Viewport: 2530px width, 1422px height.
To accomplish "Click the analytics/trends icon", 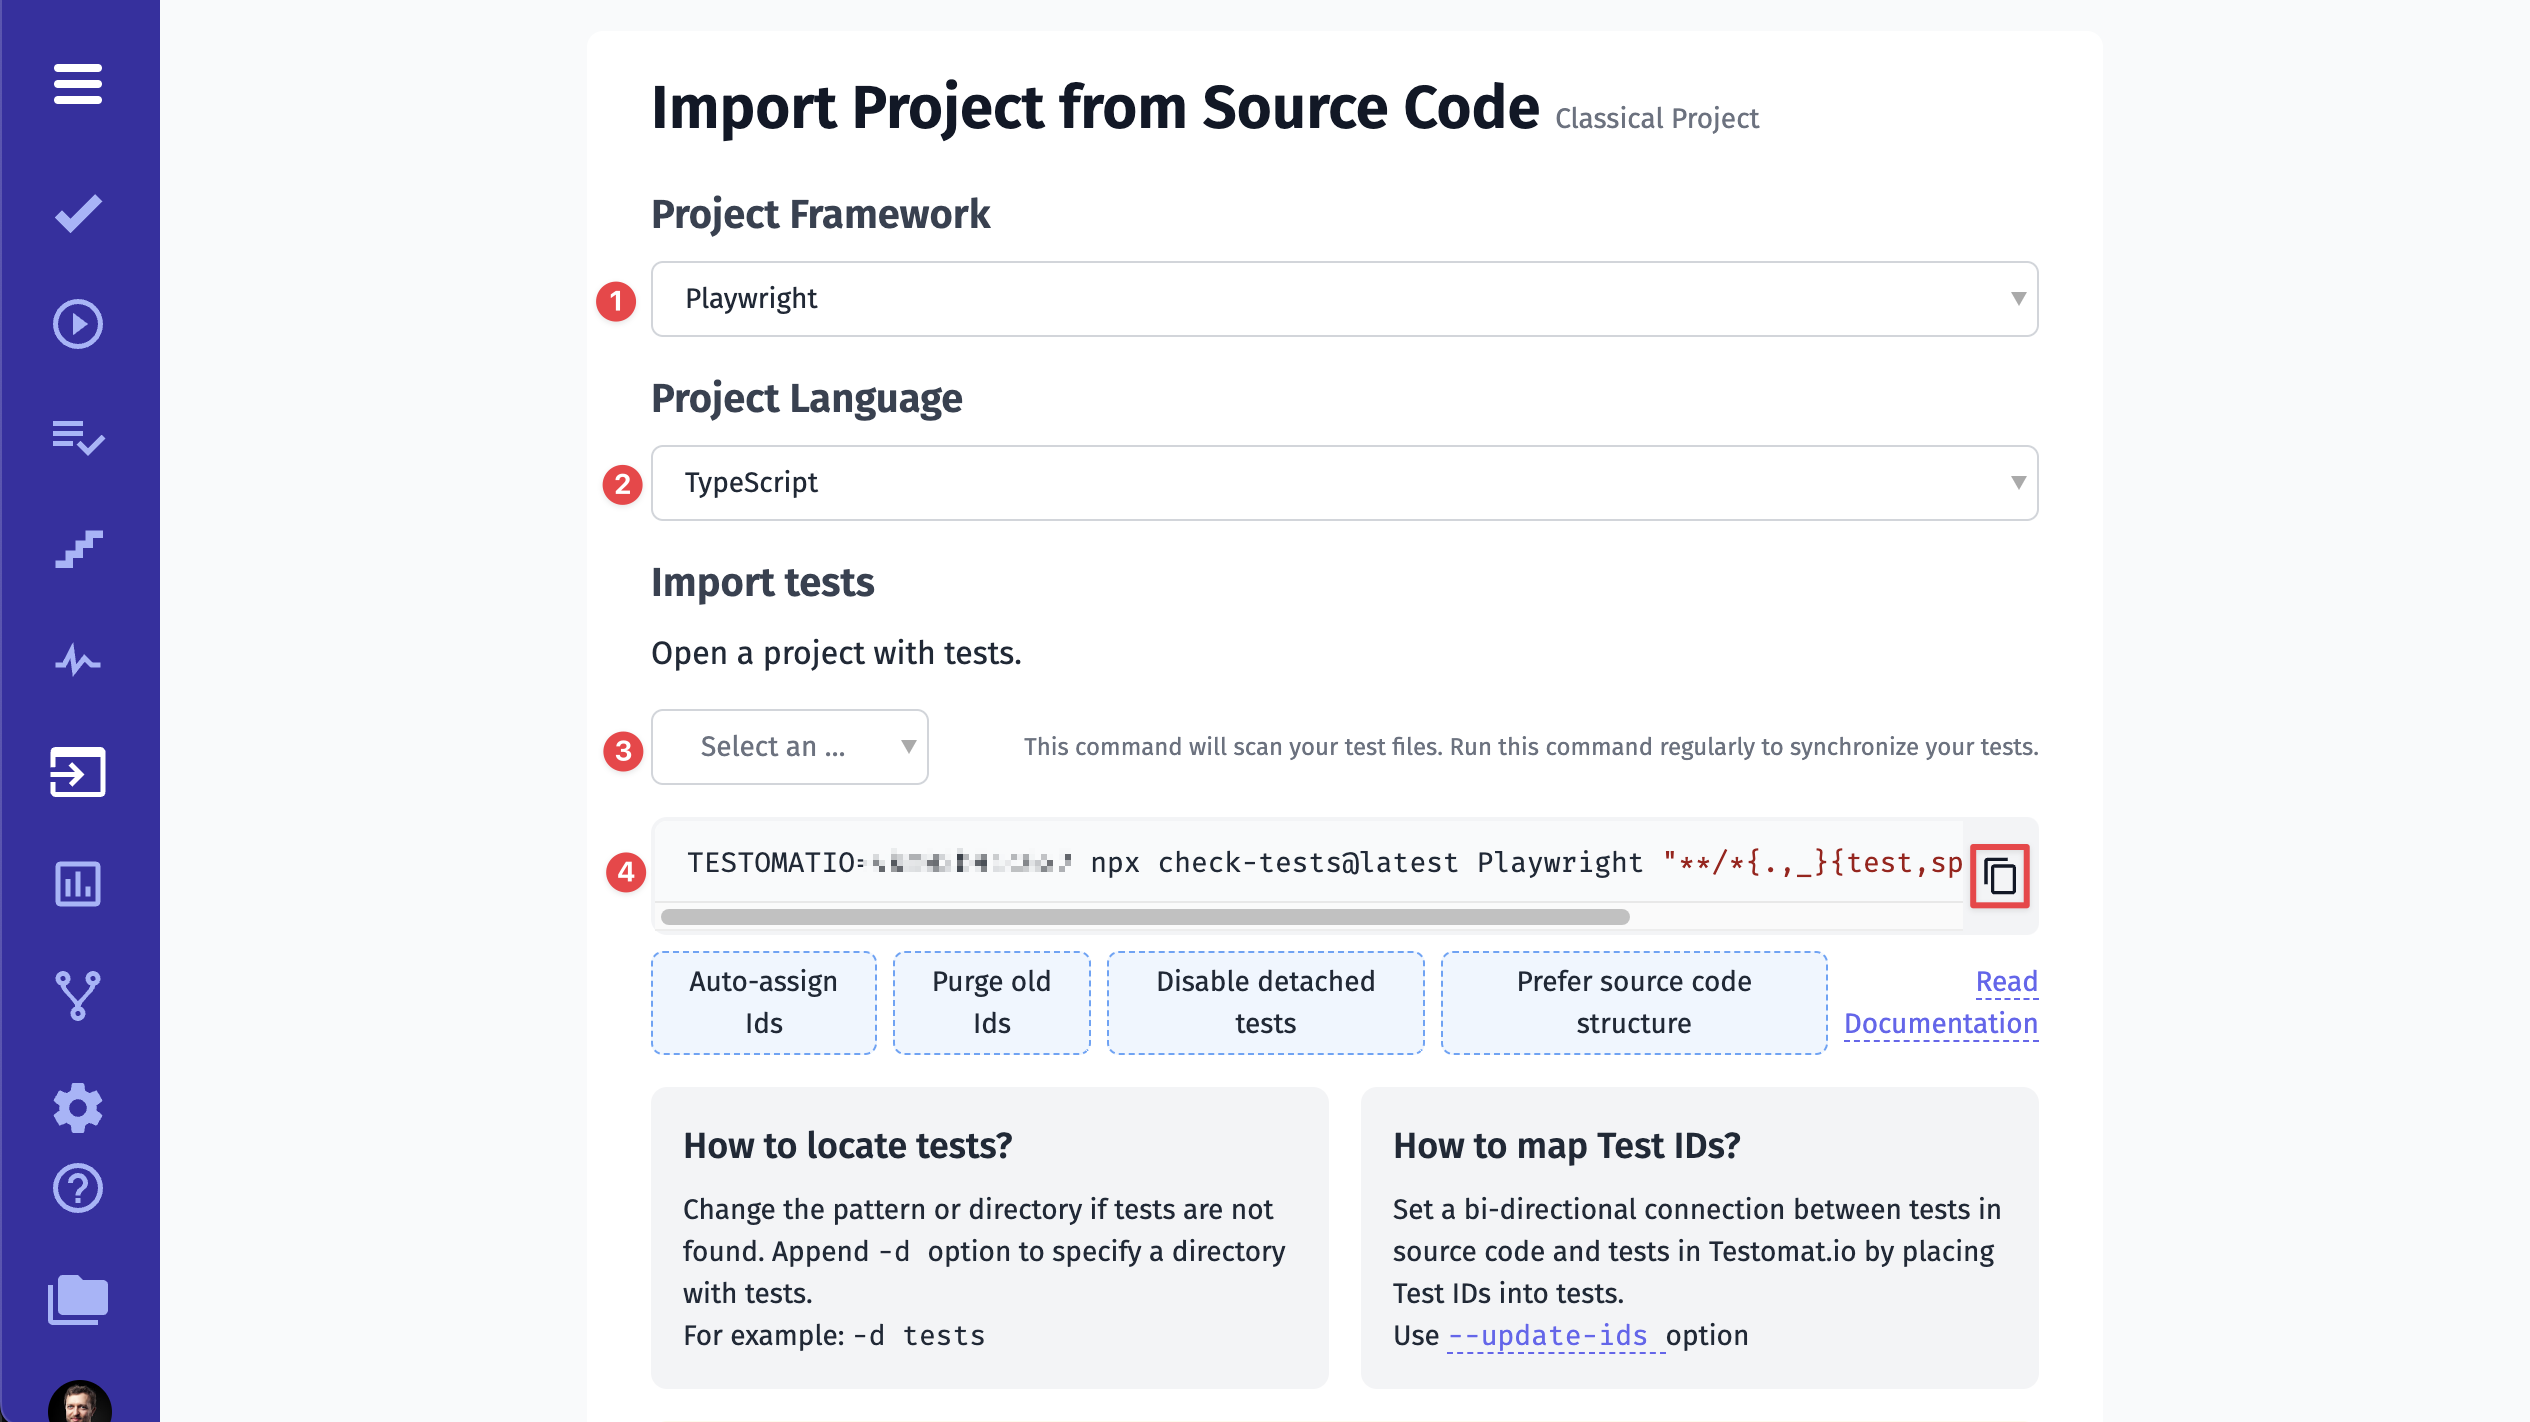I will (78, 661).
